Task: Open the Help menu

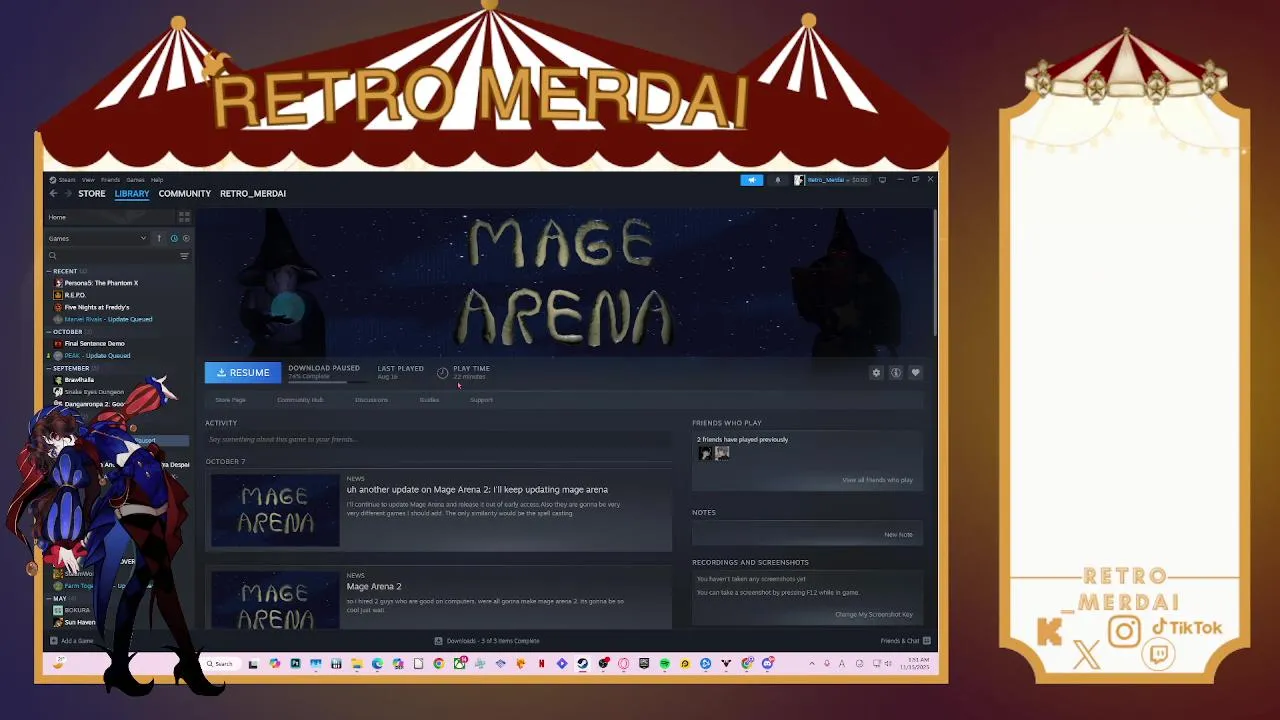Action: 157,180
